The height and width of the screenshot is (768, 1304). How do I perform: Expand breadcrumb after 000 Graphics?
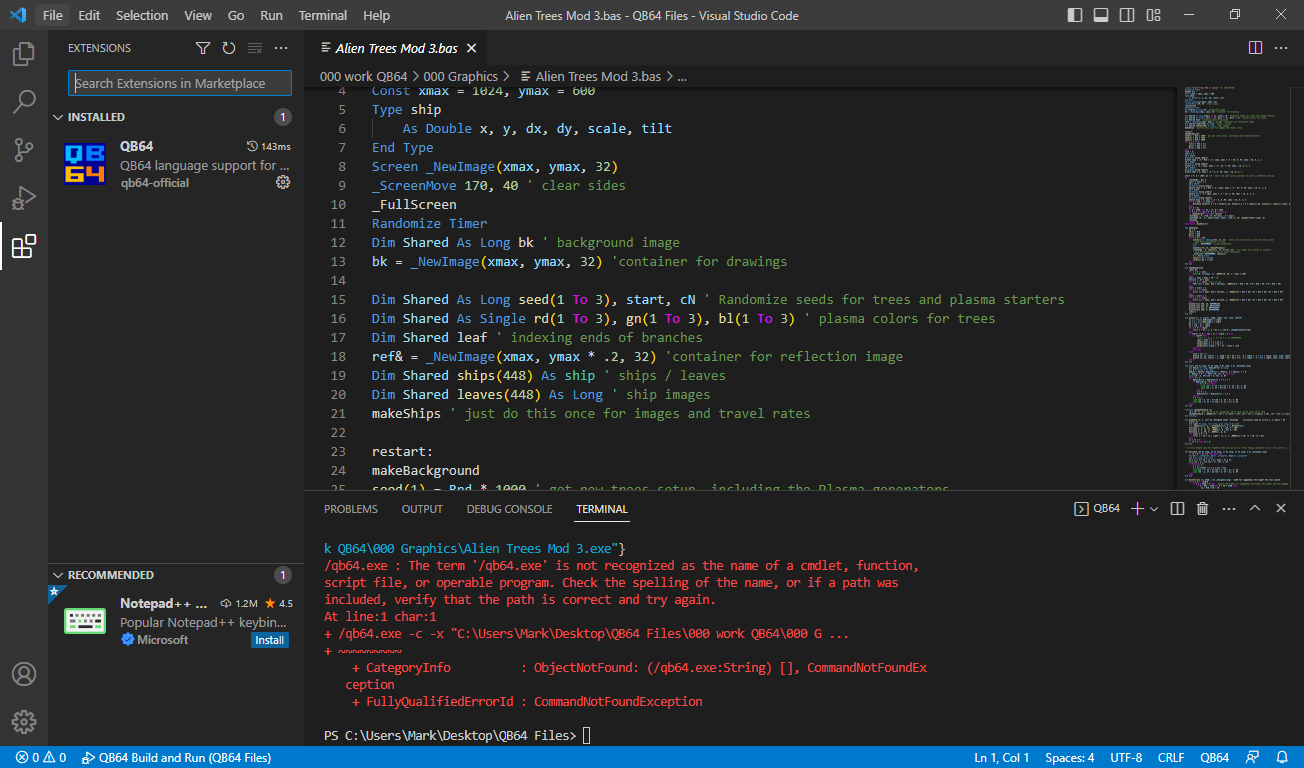[x=507, y=76]
